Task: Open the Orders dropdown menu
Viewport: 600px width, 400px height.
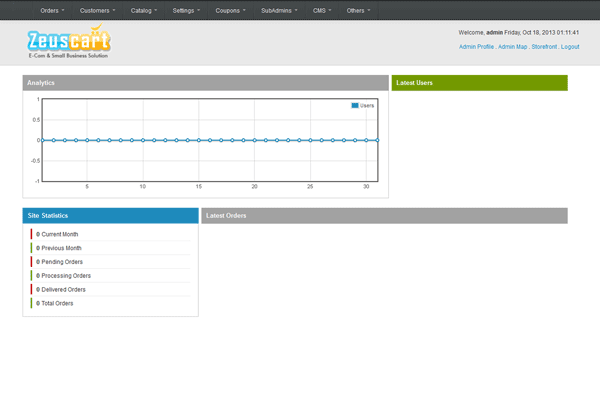Action: [x=53, y=11]
